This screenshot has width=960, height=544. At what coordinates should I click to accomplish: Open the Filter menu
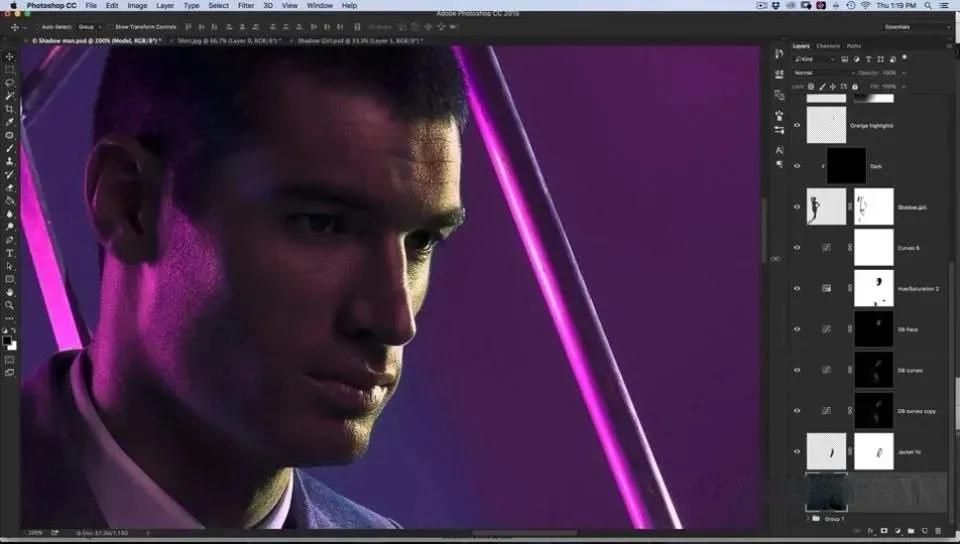pyautogui.click(x=245, y=6)
